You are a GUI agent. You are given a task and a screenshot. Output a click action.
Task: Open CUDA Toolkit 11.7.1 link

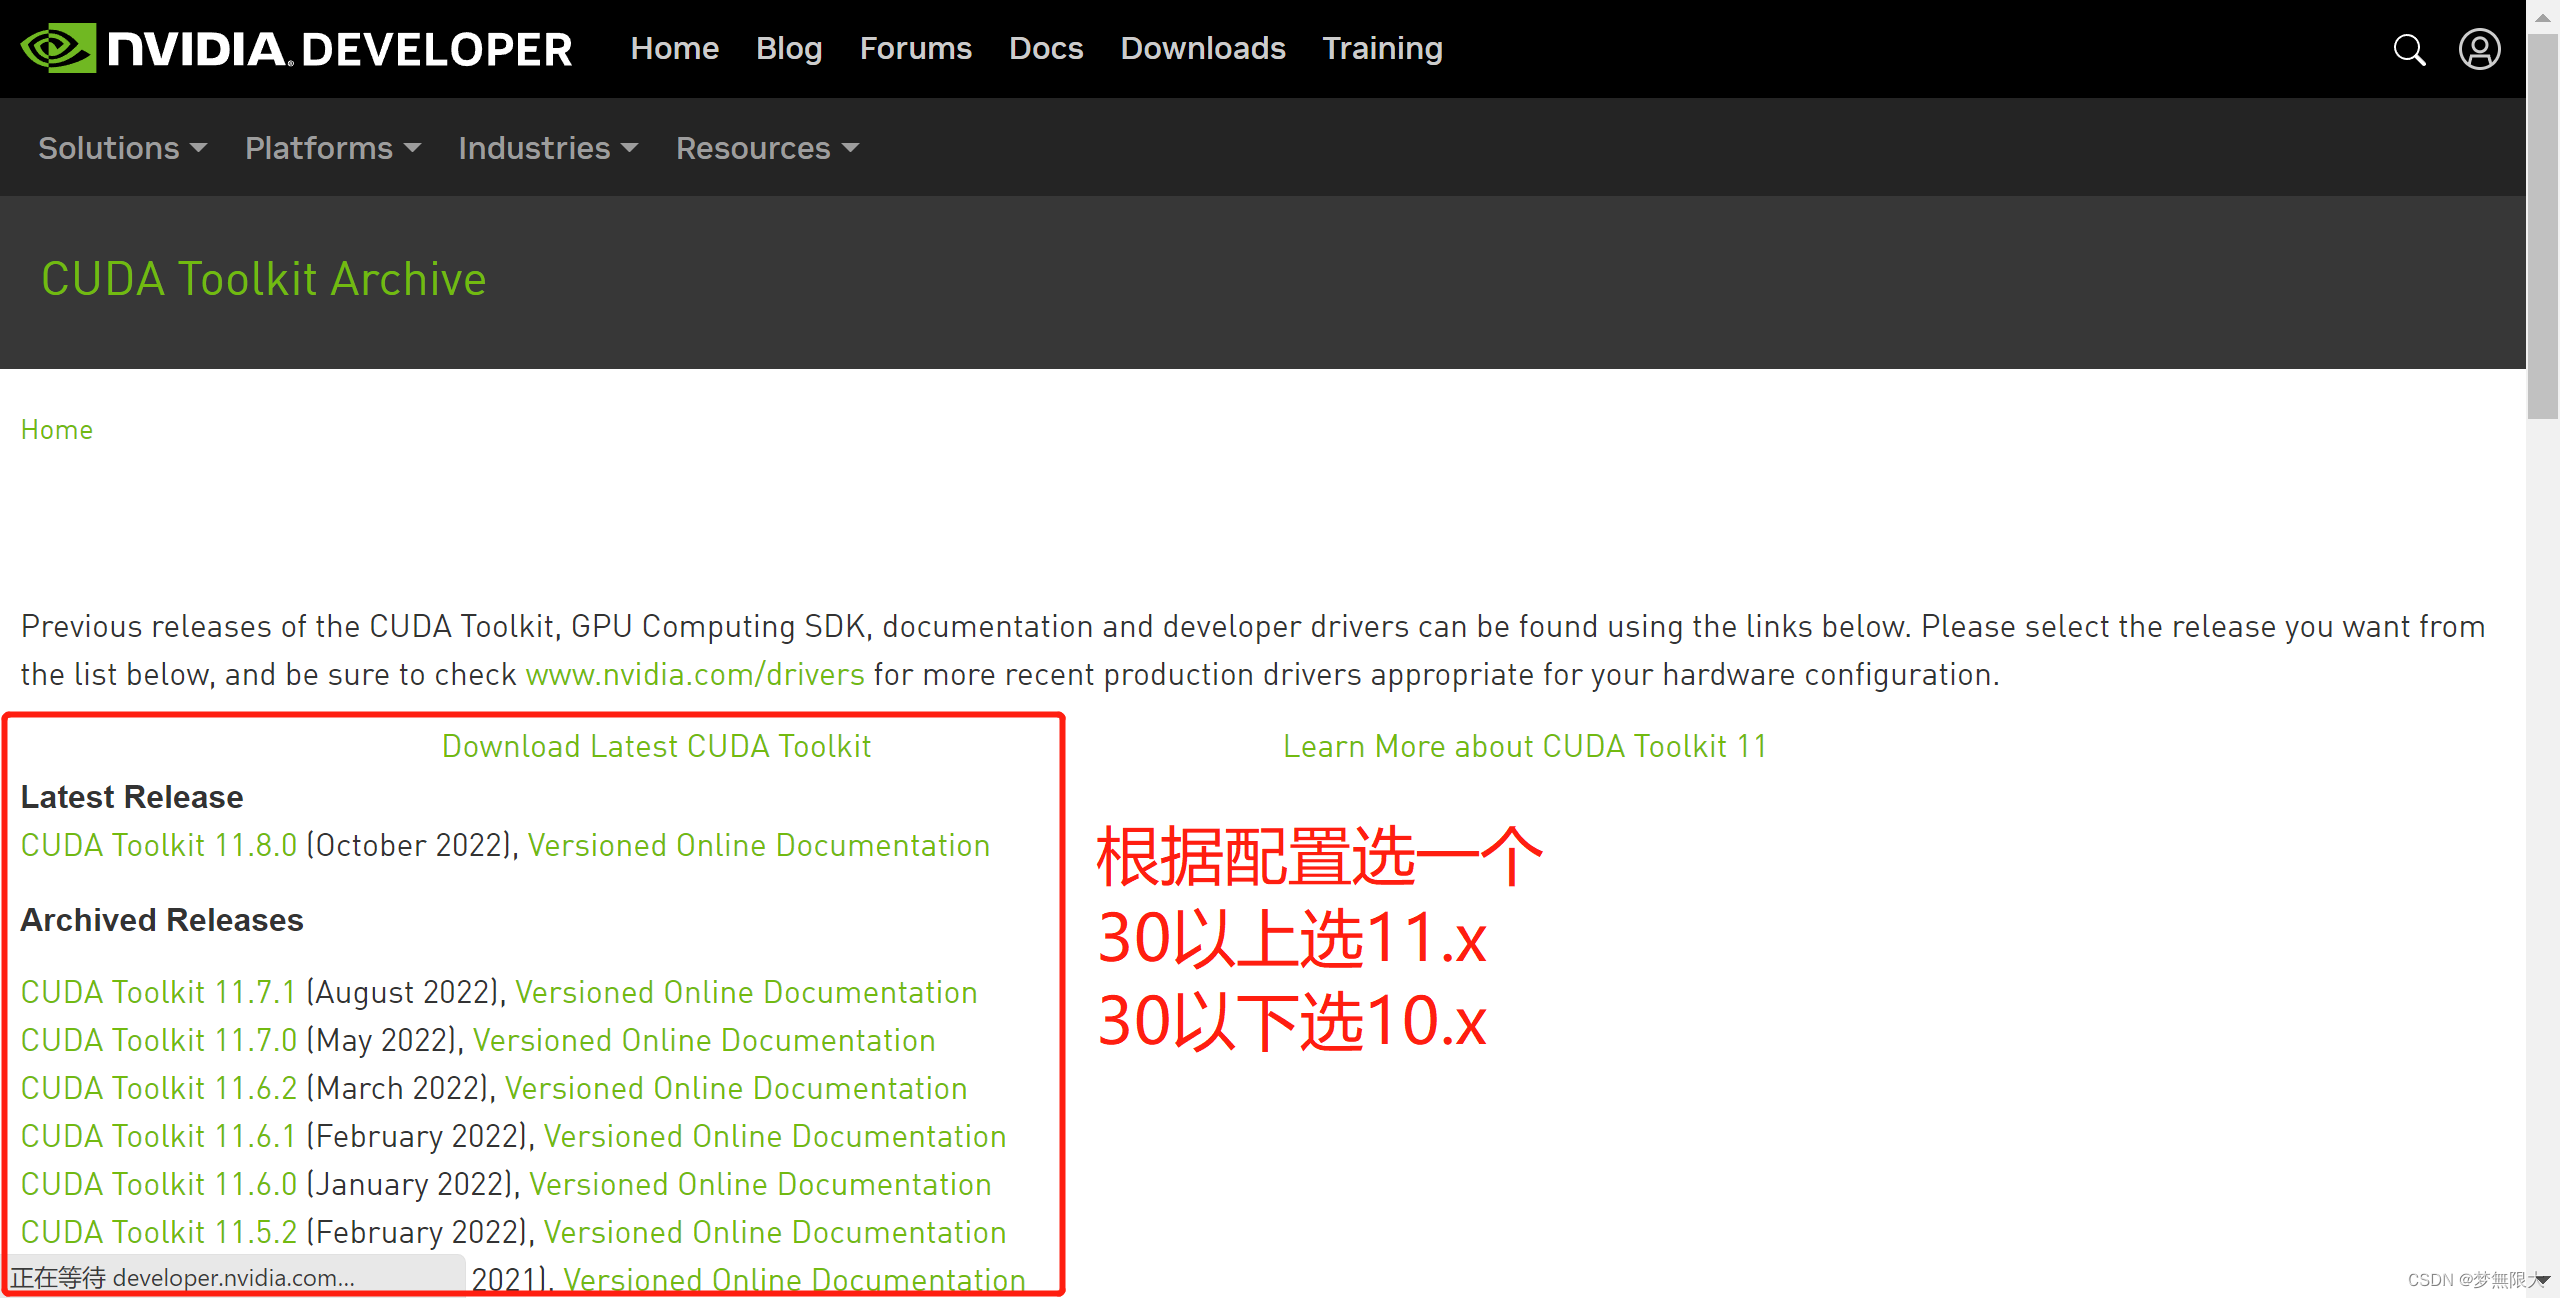pos(159,993)
